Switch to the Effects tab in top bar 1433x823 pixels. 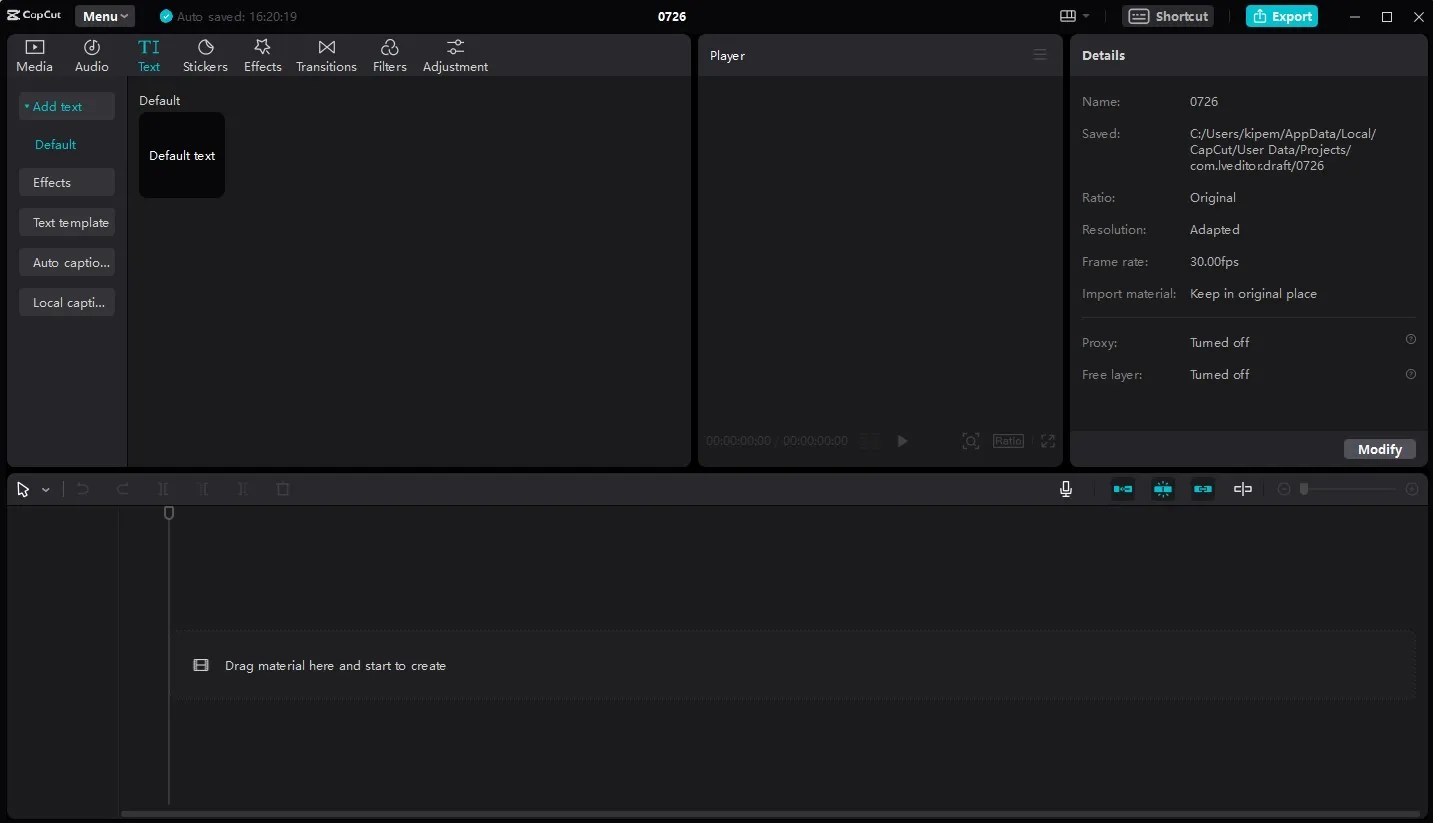coord(263,56)
